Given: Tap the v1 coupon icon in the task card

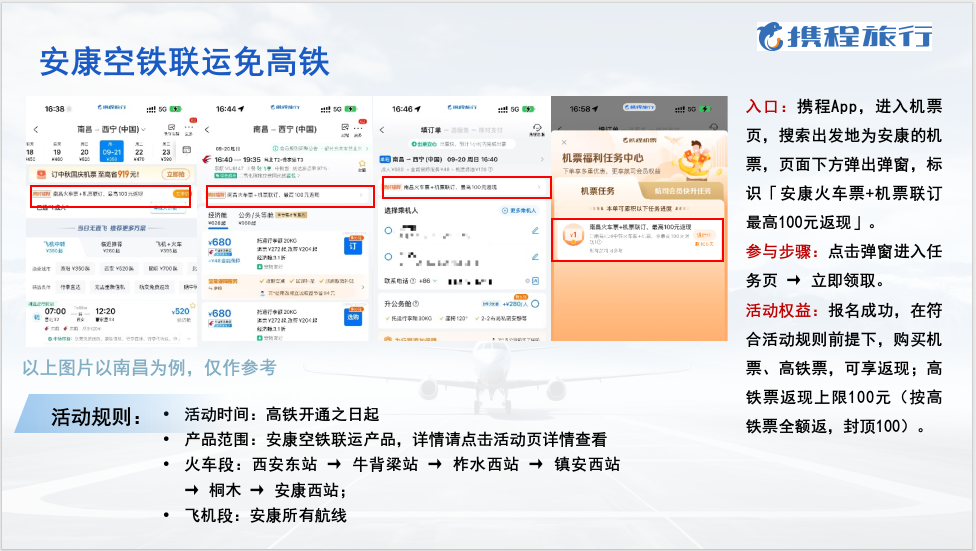Looking at the screenshot, I should click(x=573, y=235).
